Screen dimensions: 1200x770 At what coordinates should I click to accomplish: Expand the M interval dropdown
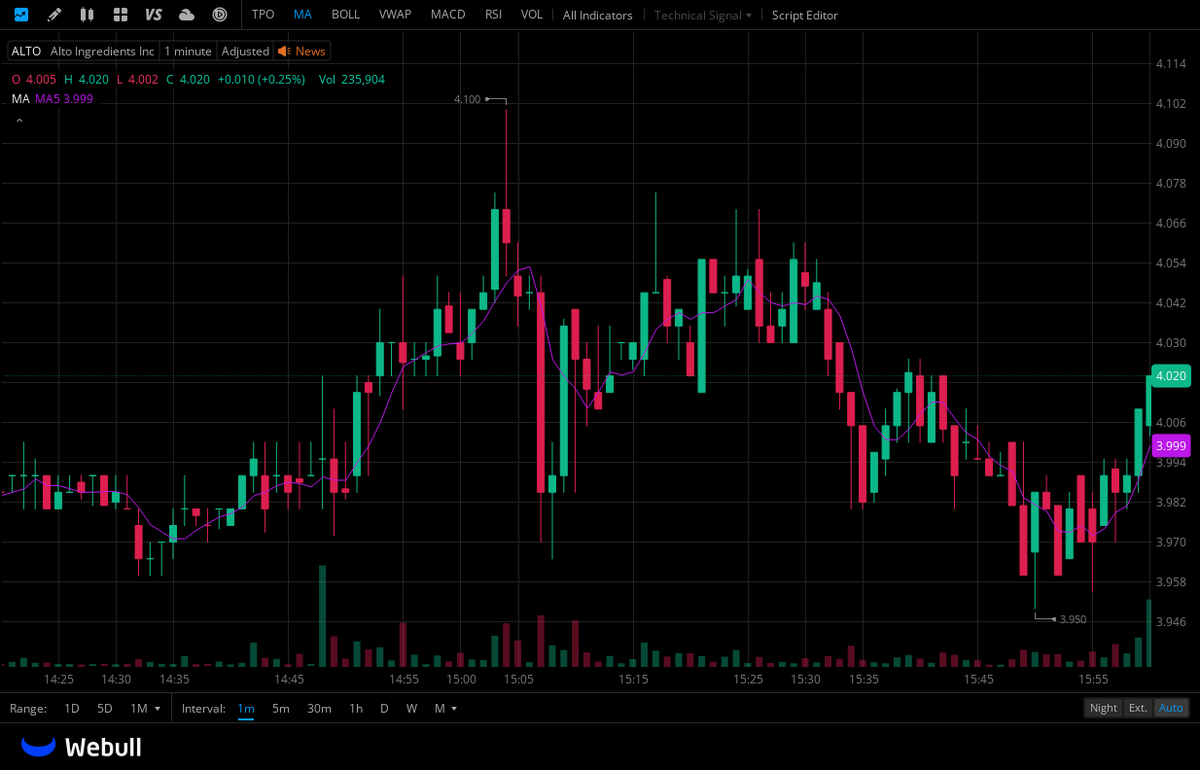click(445, 708)
